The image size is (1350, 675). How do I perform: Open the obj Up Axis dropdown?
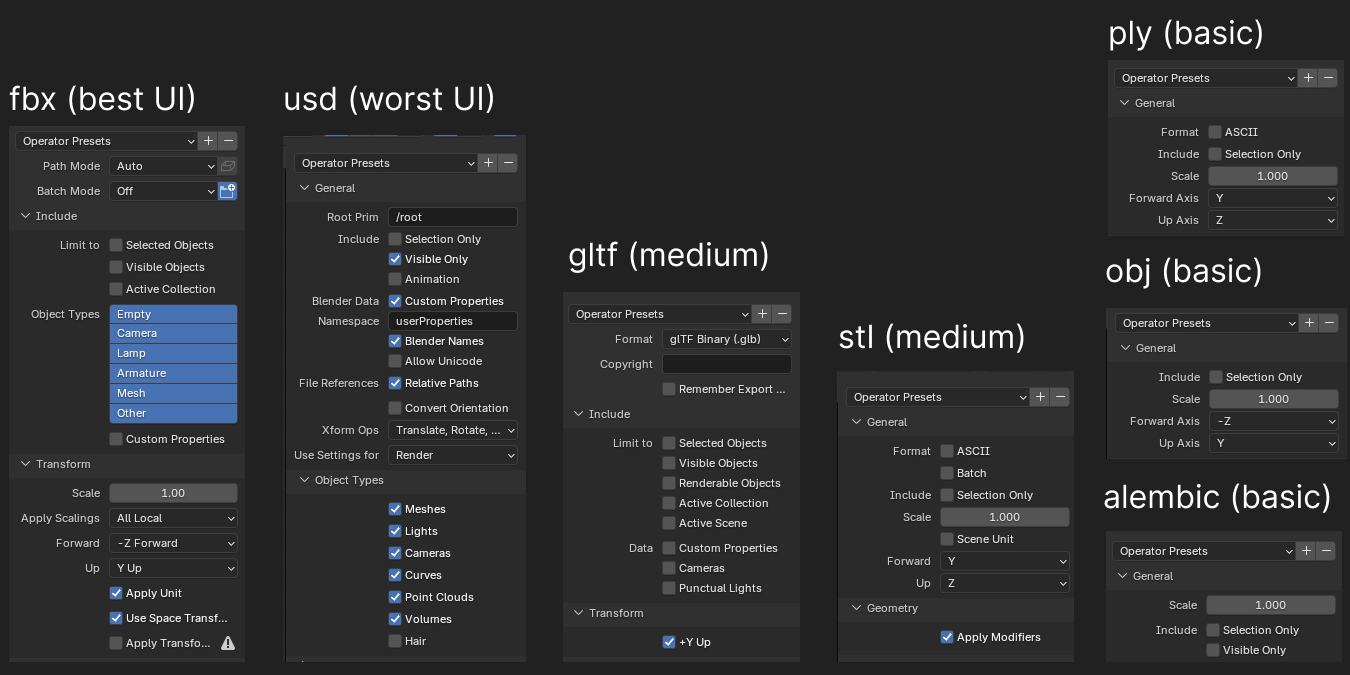(x=1274, y=443)
